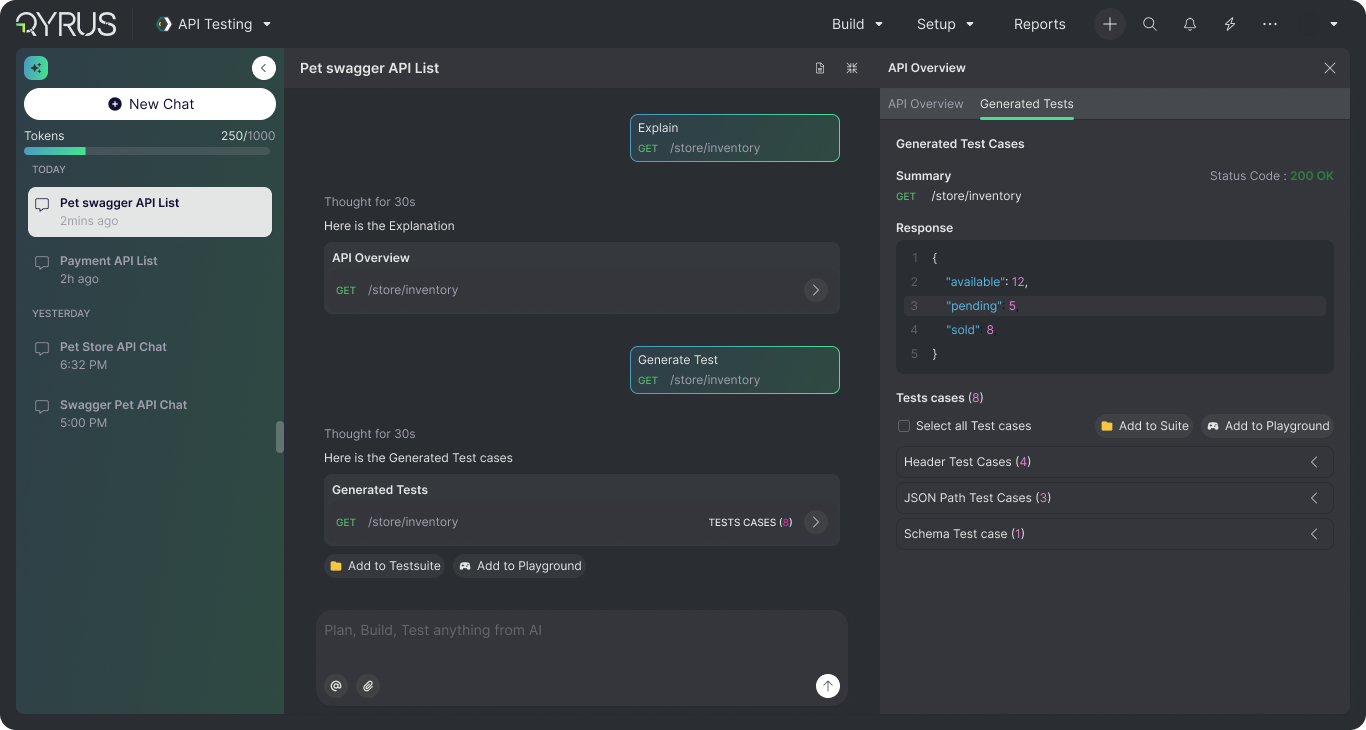Open the Build menu

click(x=857, y=24)
